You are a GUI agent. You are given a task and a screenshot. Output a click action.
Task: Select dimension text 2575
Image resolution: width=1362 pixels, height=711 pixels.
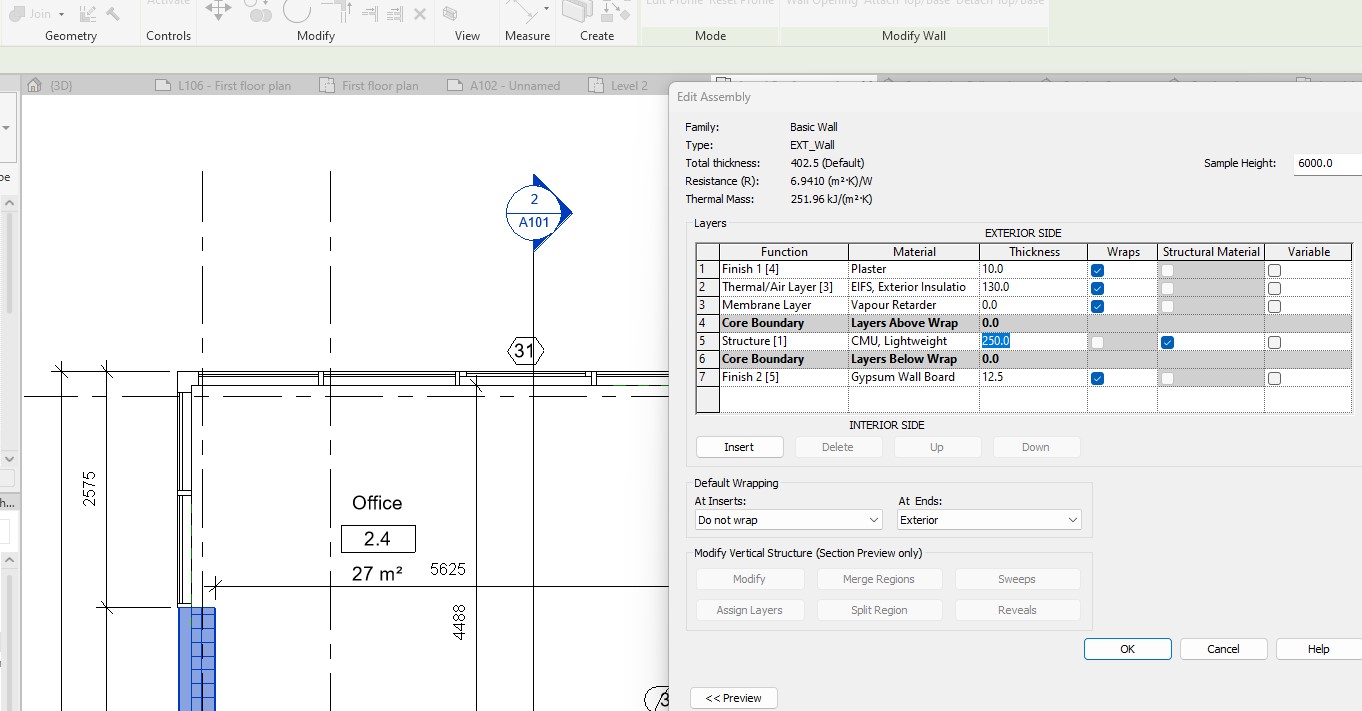(90, 488)
